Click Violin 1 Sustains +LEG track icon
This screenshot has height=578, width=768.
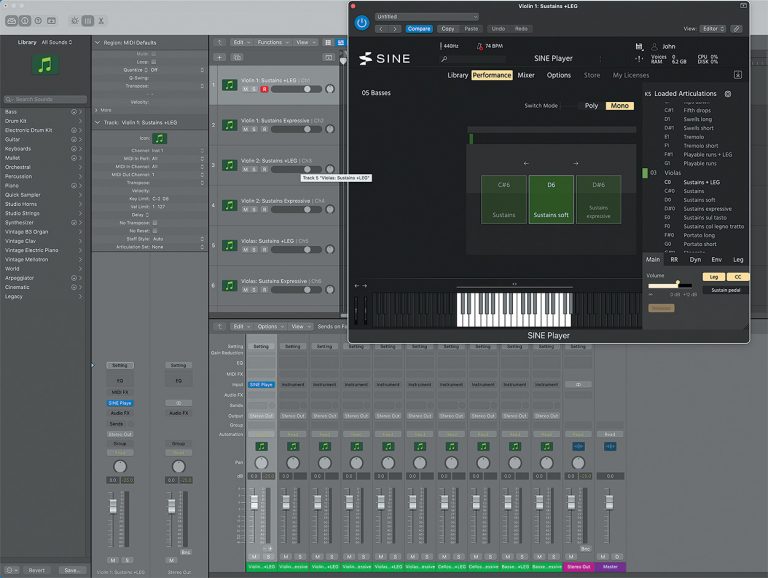pos(227,84)
